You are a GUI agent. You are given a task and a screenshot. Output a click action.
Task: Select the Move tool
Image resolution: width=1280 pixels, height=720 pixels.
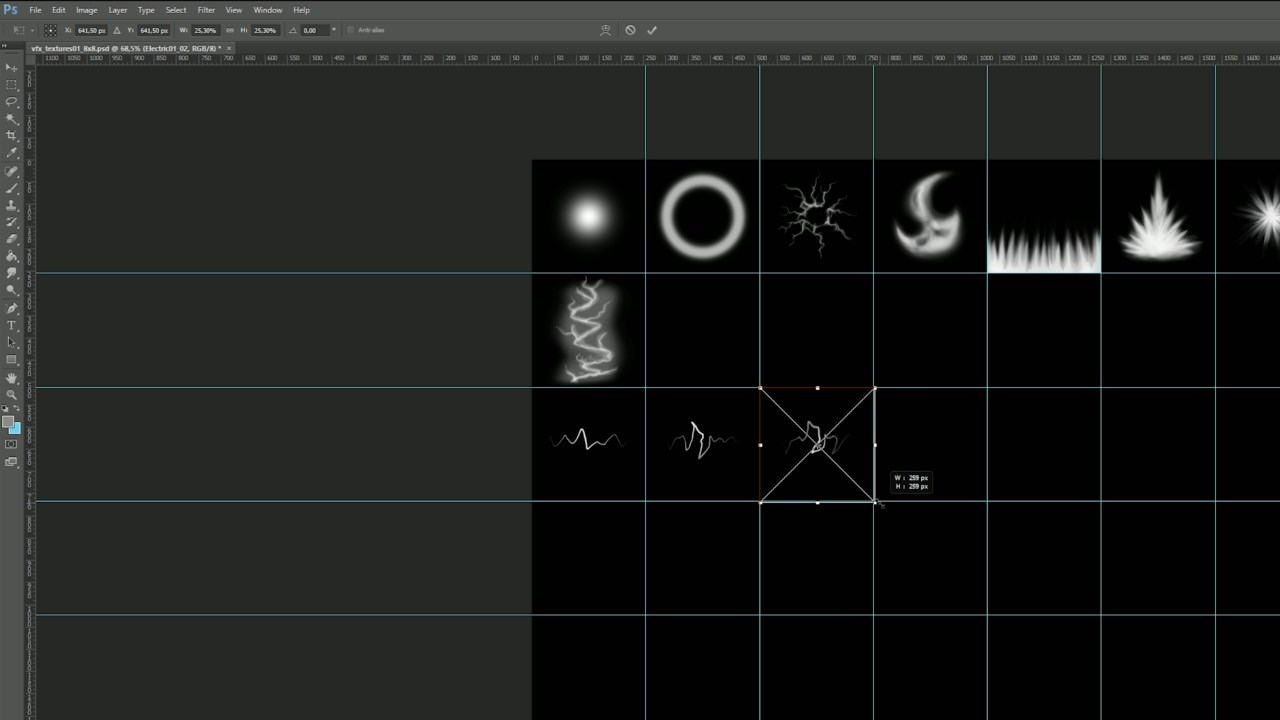click(x=12, y=68)
